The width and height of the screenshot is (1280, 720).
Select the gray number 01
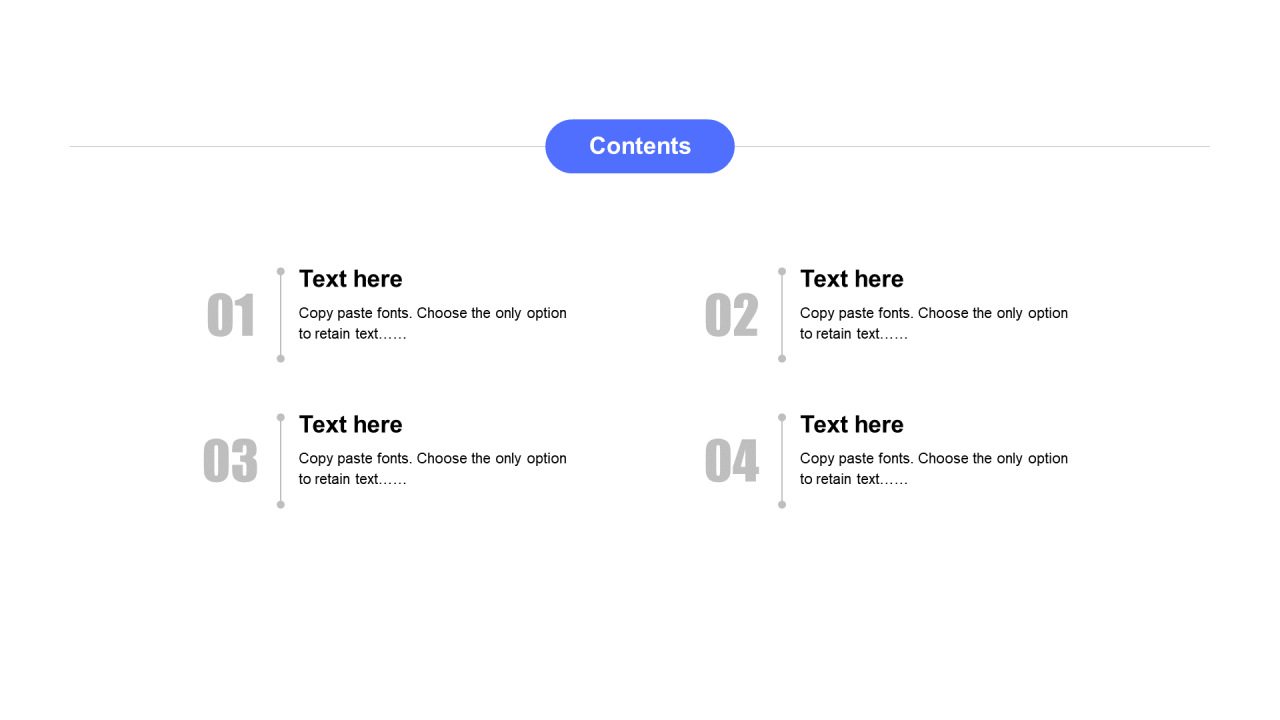click(x=231, y=315)
